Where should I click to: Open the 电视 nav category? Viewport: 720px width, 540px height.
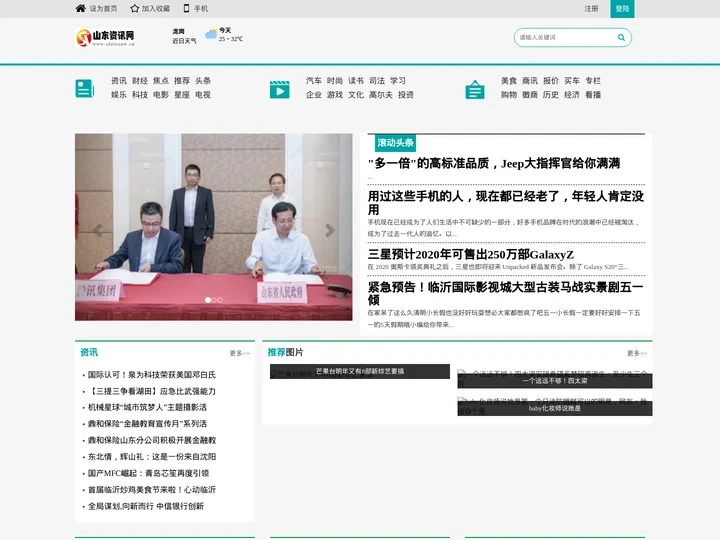[203, 95]
